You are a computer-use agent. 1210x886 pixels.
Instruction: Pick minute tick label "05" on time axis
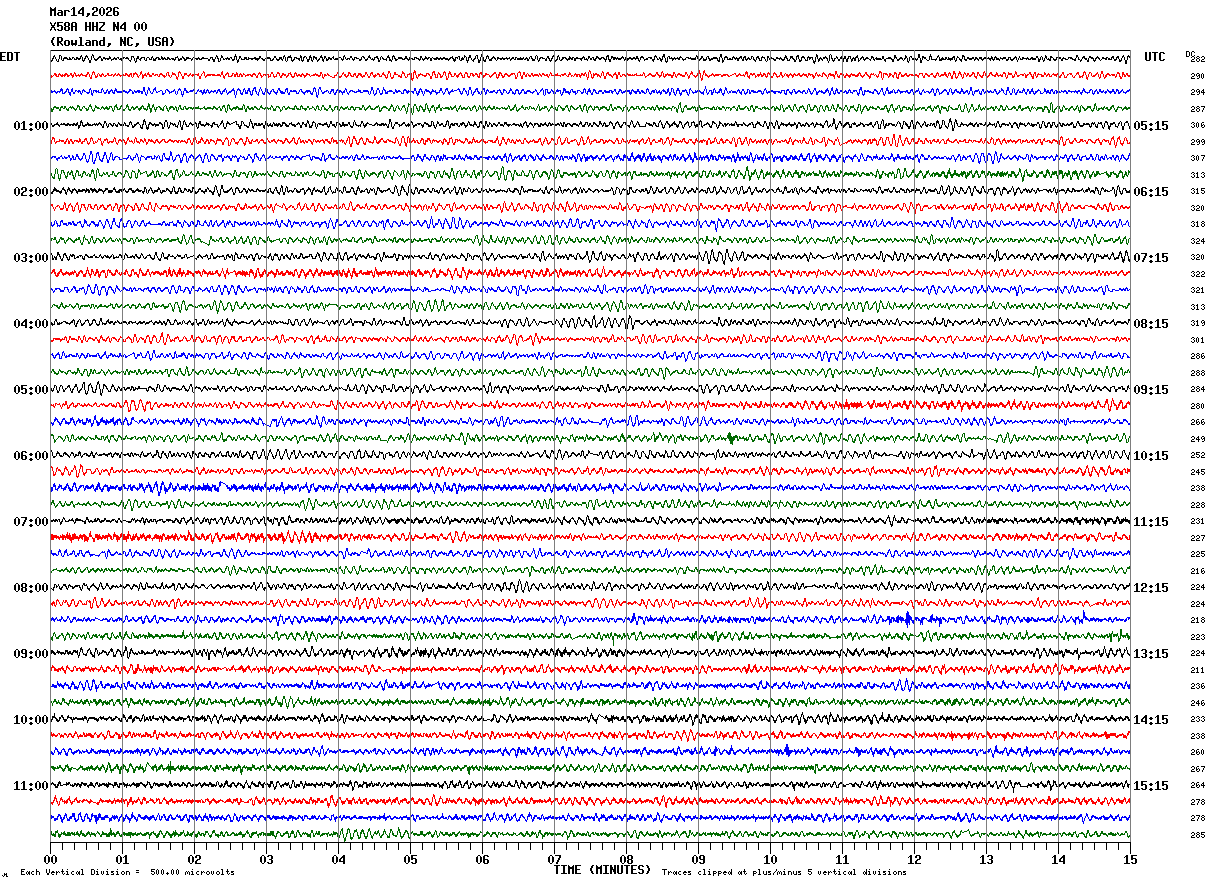pos(410,859)
